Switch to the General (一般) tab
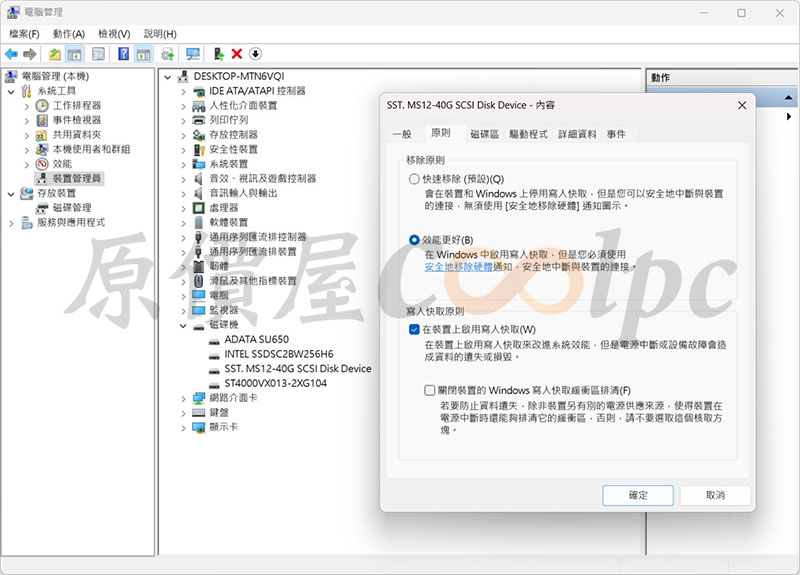Screen dimensions: 800x575 pos(402,134)
